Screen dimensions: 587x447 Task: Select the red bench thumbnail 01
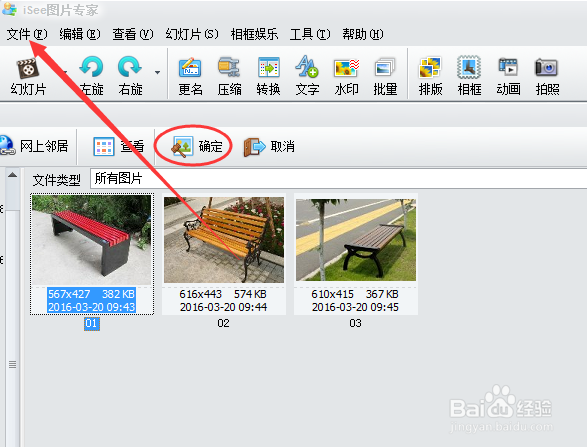point(92,240)
